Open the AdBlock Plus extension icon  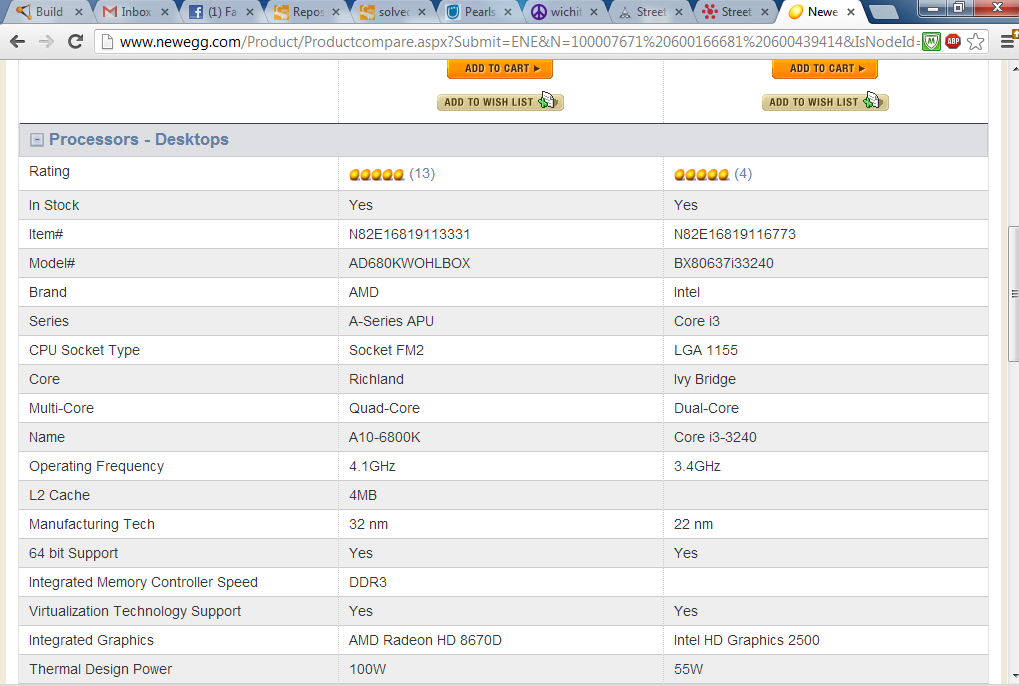[953, 42]
